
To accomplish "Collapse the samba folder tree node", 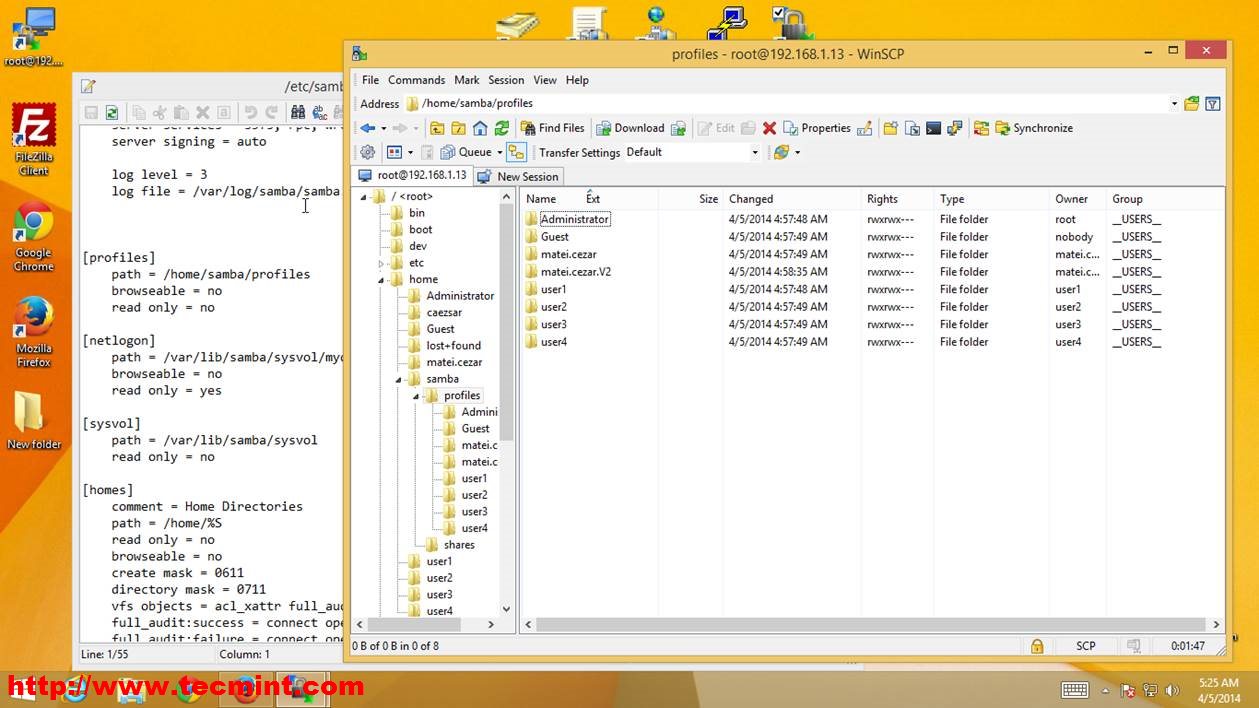I will (x=398, y=379).
